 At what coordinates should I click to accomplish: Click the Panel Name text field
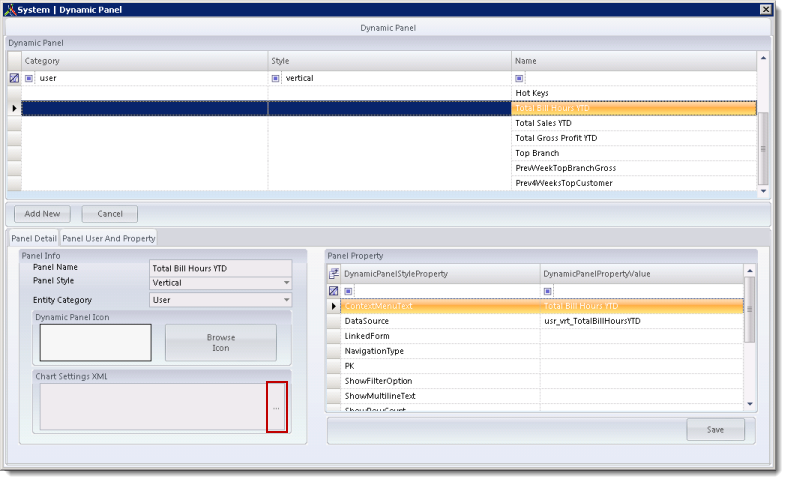click(x=220, y=268)
